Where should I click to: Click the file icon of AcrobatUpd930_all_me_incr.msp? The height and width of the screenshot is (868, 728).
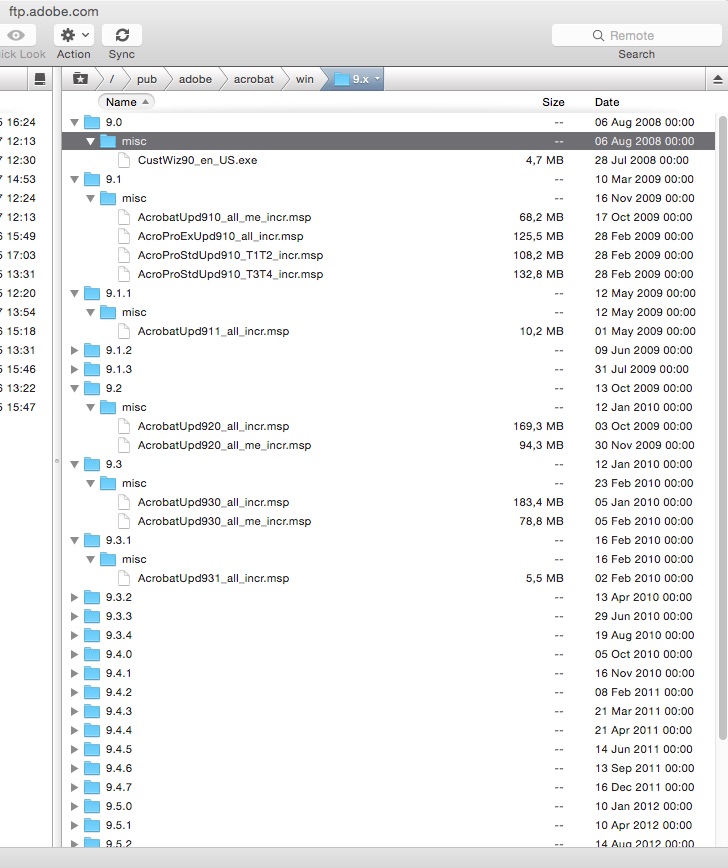[124, 521]
